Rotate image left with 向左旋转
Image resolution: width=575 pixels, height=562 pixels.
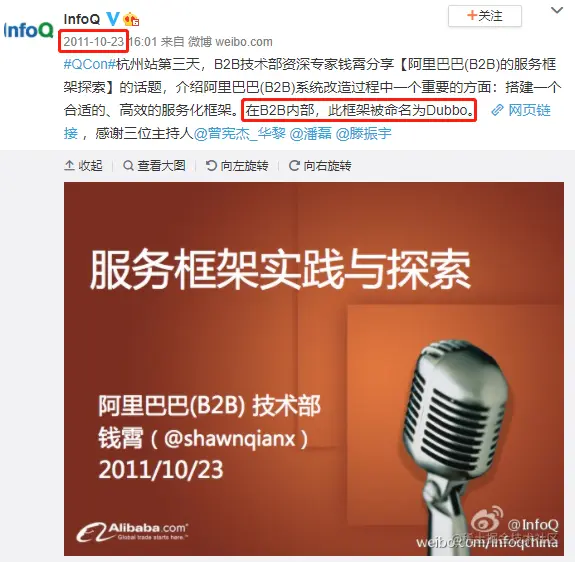237,166
